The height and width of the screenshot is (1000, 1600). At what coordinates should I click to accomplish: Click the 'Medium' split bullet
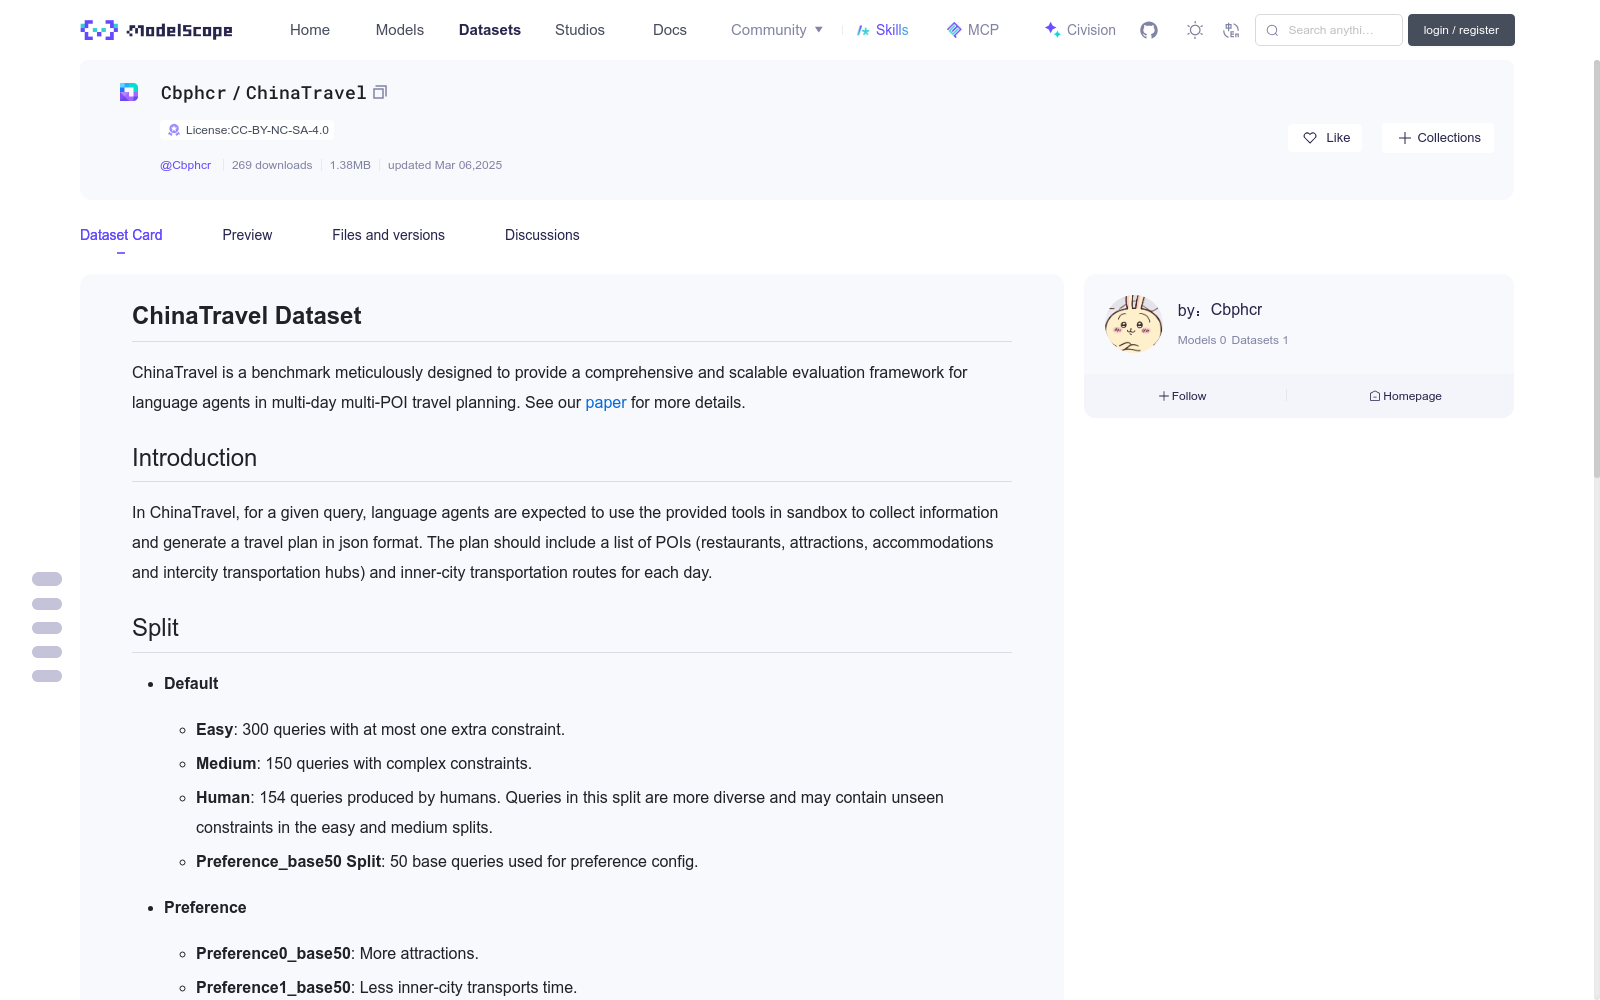tap(364, 764)
